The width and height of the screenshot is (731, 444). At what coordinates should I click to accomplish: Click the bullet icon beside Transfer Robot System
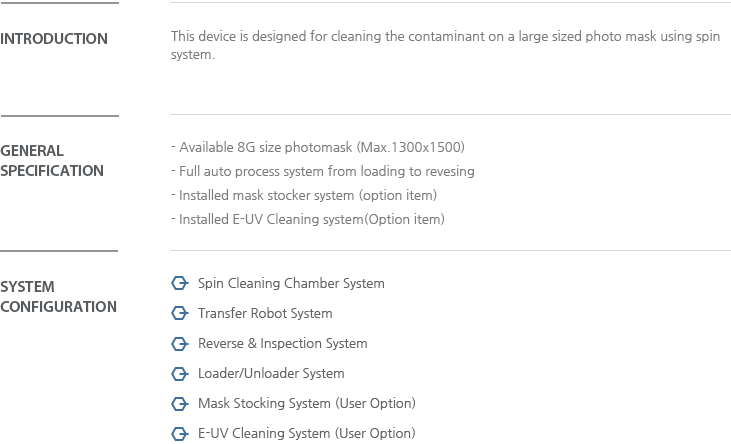[x=179, y=313]
